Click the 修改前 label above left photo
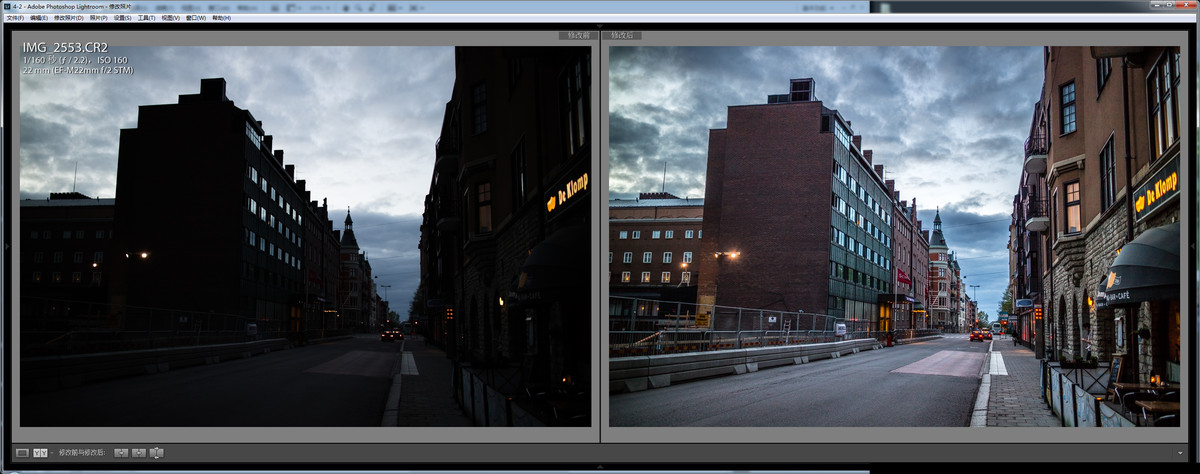 coord(578,36)
